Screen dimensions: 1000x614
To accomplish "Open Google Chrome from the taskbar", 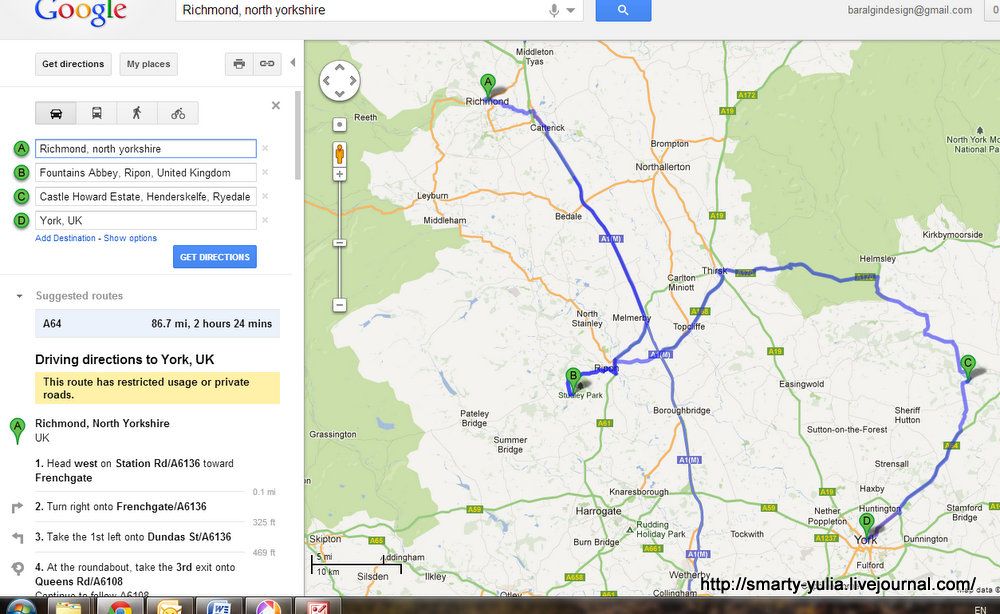I will (119, 607).
